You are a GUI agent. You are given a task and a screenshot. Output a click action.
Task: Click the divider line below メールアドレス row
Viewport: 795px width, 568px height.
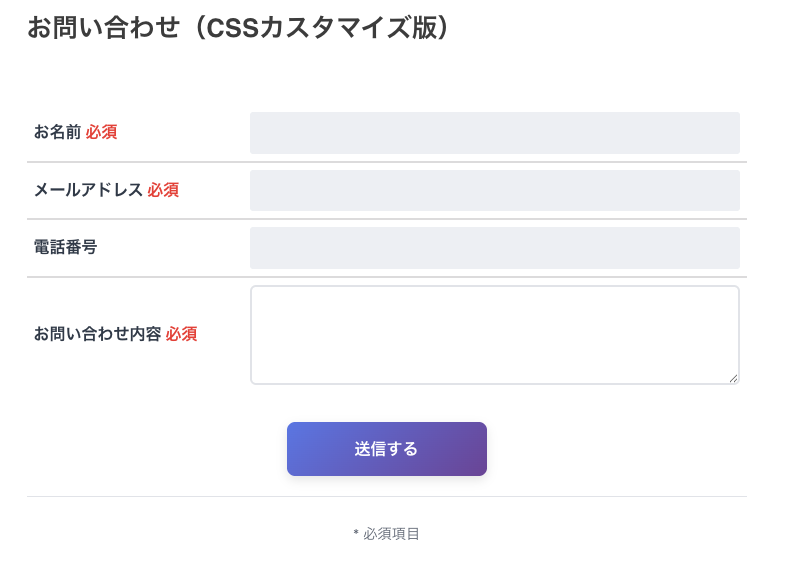[x=386, y=219]
